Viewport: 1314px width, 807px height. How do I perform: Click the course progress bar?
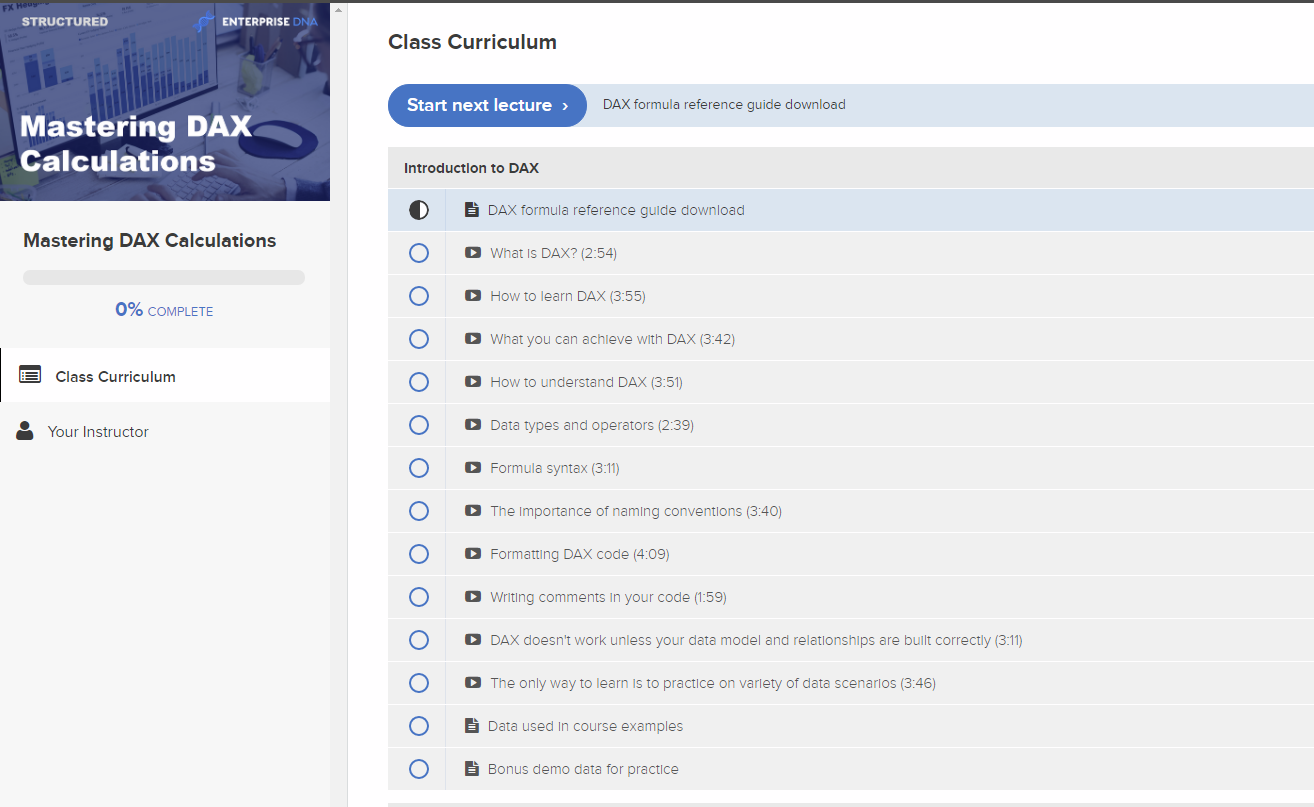tap(164, 278)
